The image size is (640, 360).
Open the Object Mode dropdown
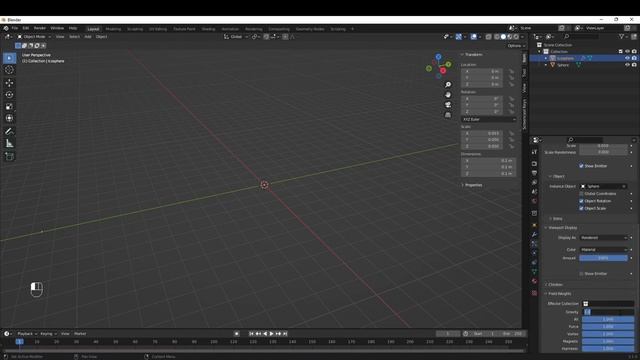pyautogui.click(x=34, y=37)
